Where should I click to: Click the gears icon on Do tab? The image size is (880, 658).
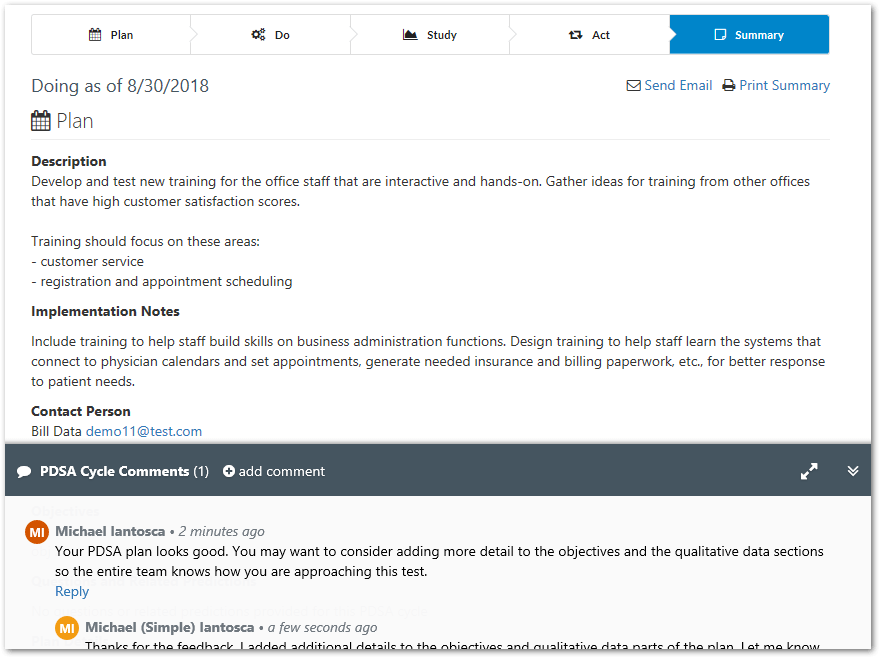258,35
